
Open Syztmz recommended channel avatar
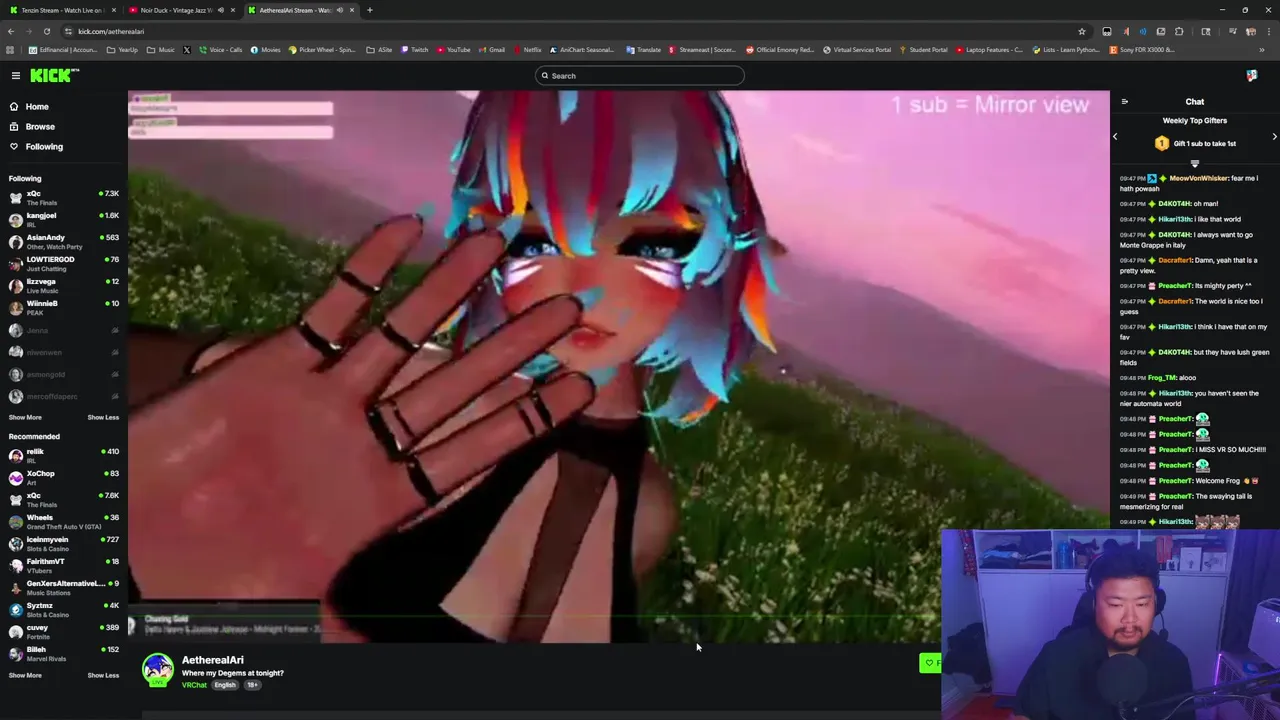pos(16,610)
